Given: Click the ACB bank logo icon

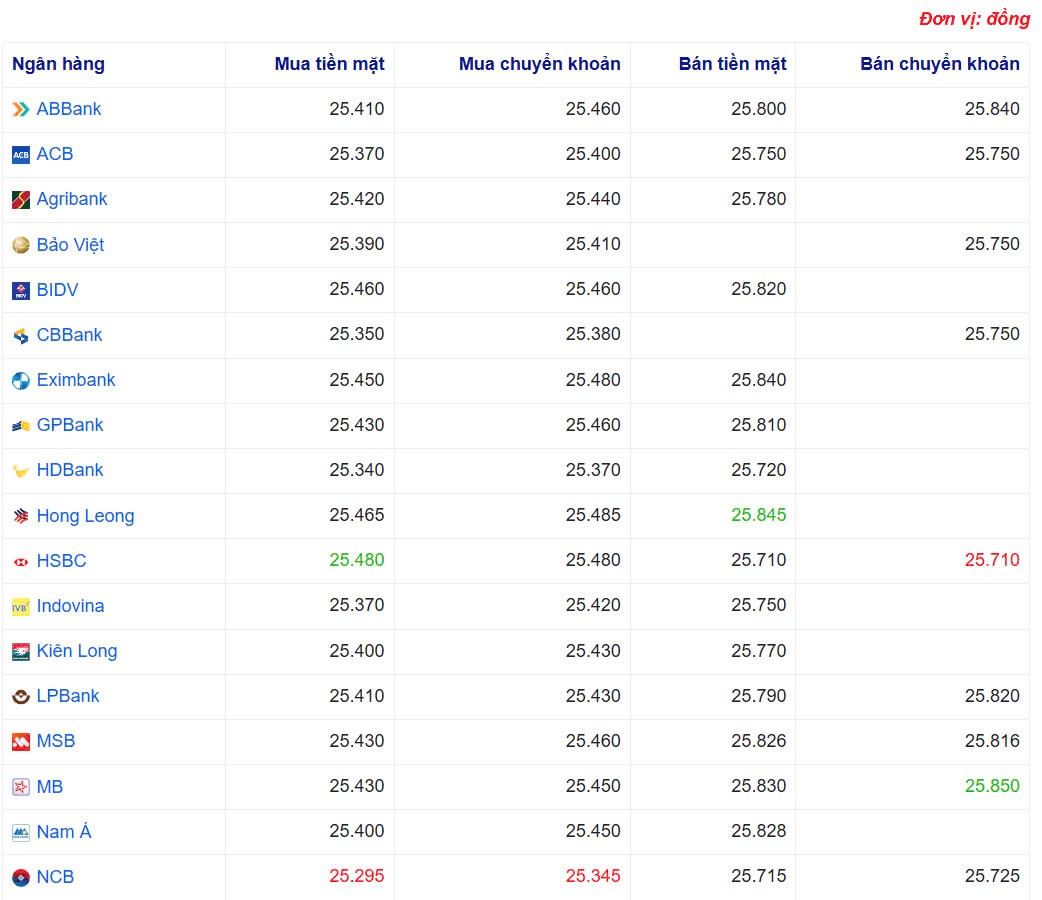Looking at the screenshot, I should (19, 154).
